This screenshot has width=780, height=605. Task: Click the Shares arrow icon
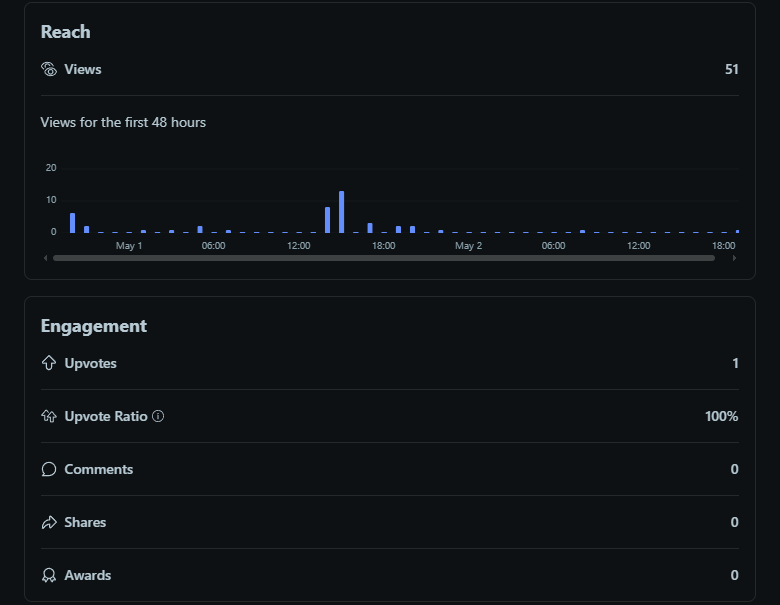(49, 522)
